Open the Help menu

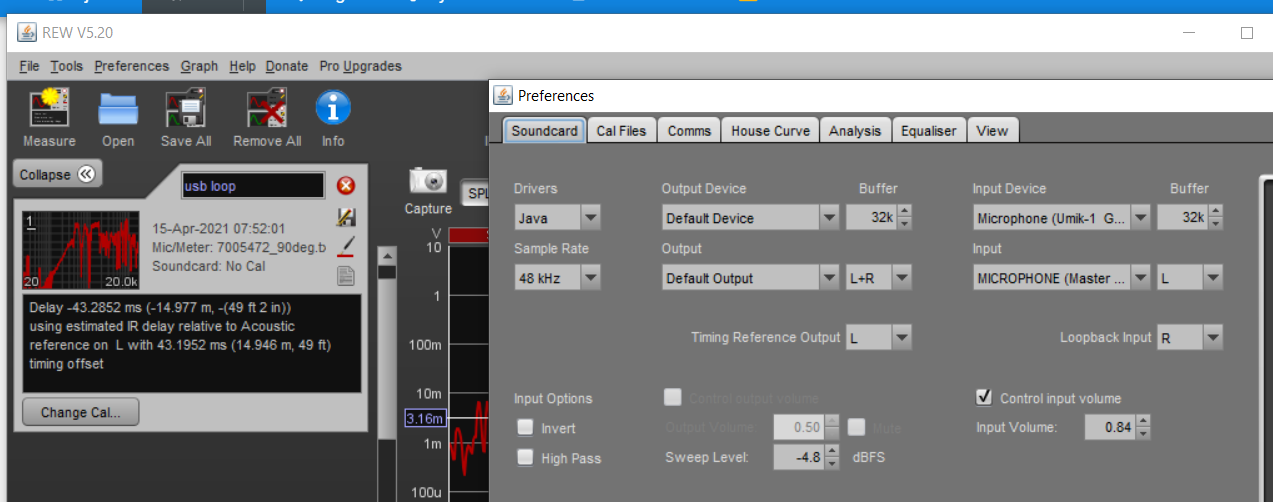coord(242,66)
